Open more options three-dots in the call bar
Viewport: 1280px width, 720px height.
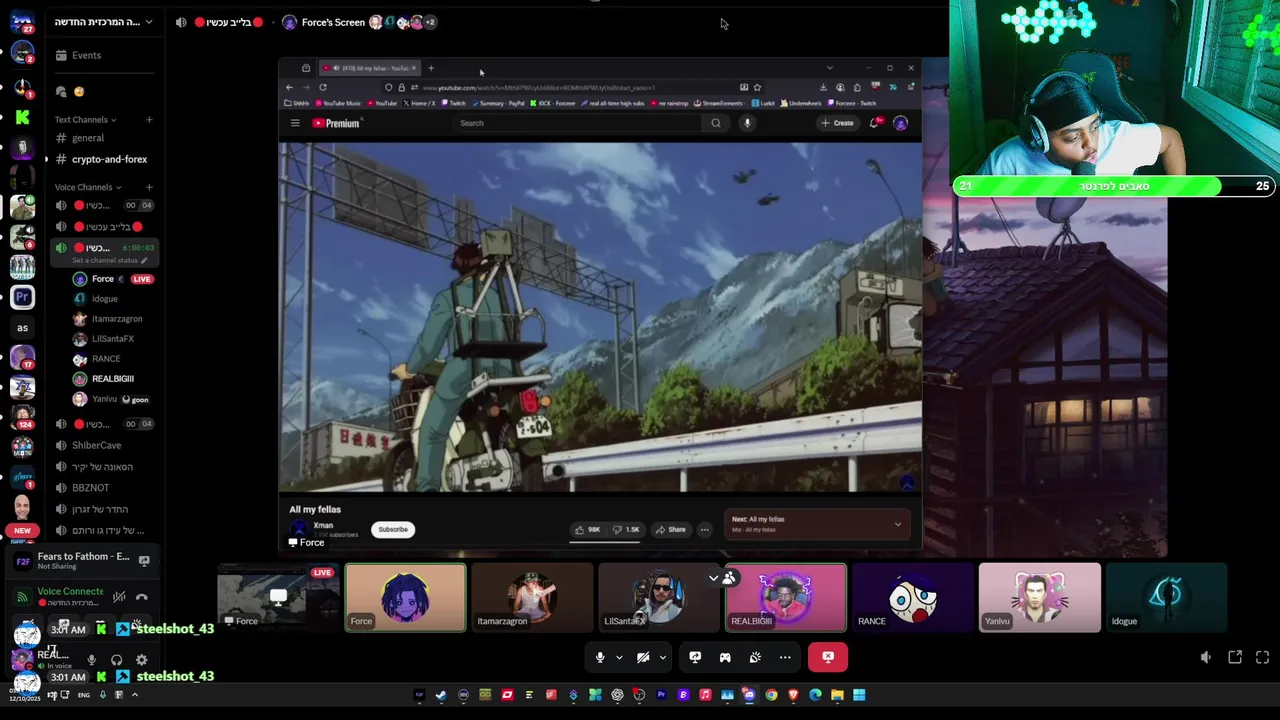click(785, 657)
